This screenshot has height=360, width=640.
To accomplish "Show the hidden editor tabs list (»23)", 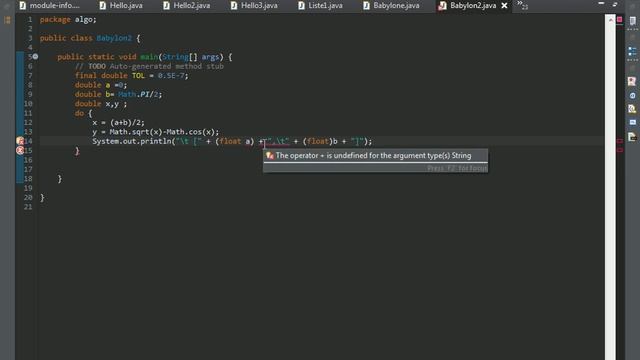I will 522,5.
